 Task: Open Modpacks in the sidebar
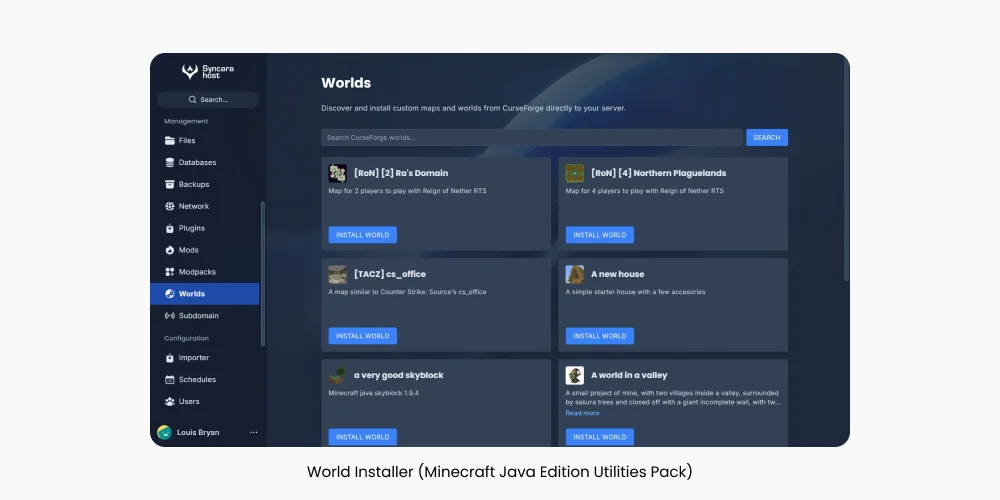click(205, 272)
